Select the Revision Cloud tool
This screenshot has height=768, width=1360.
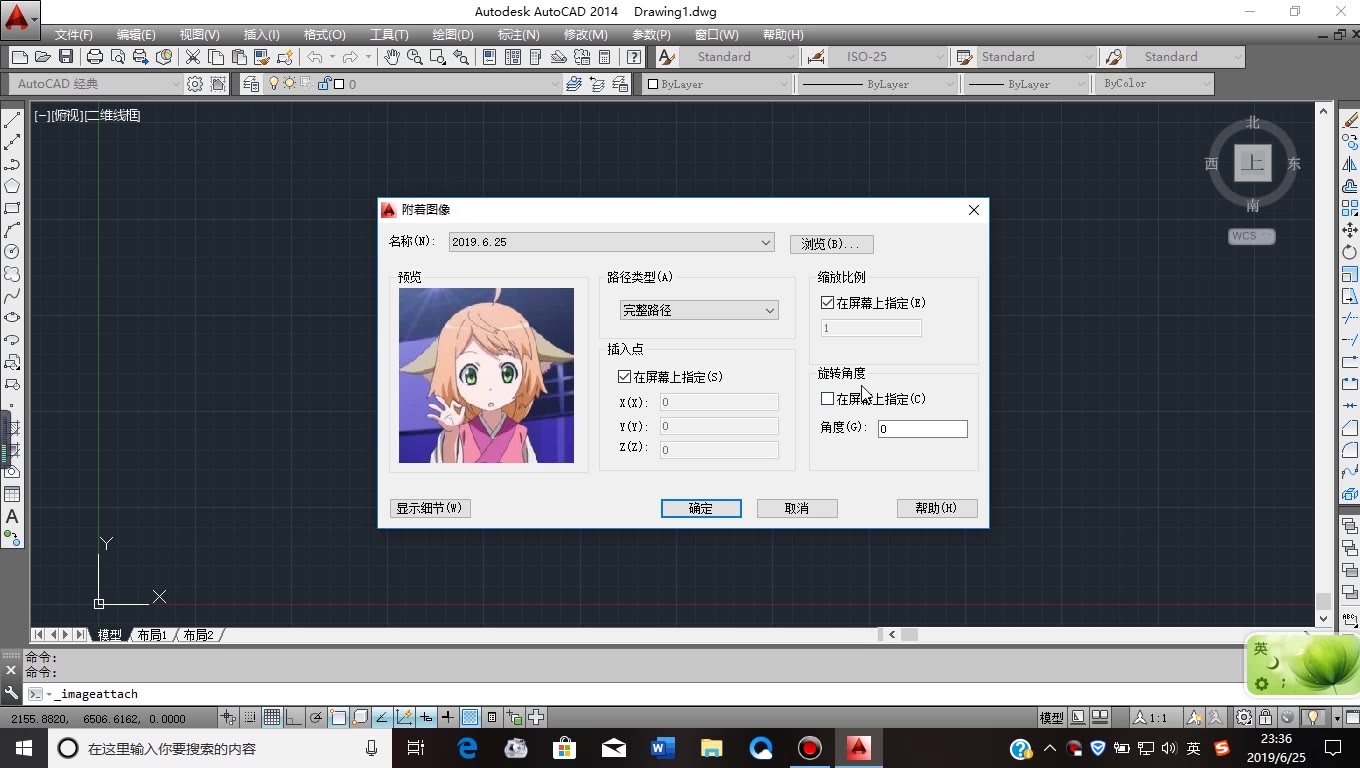point(12,274)
